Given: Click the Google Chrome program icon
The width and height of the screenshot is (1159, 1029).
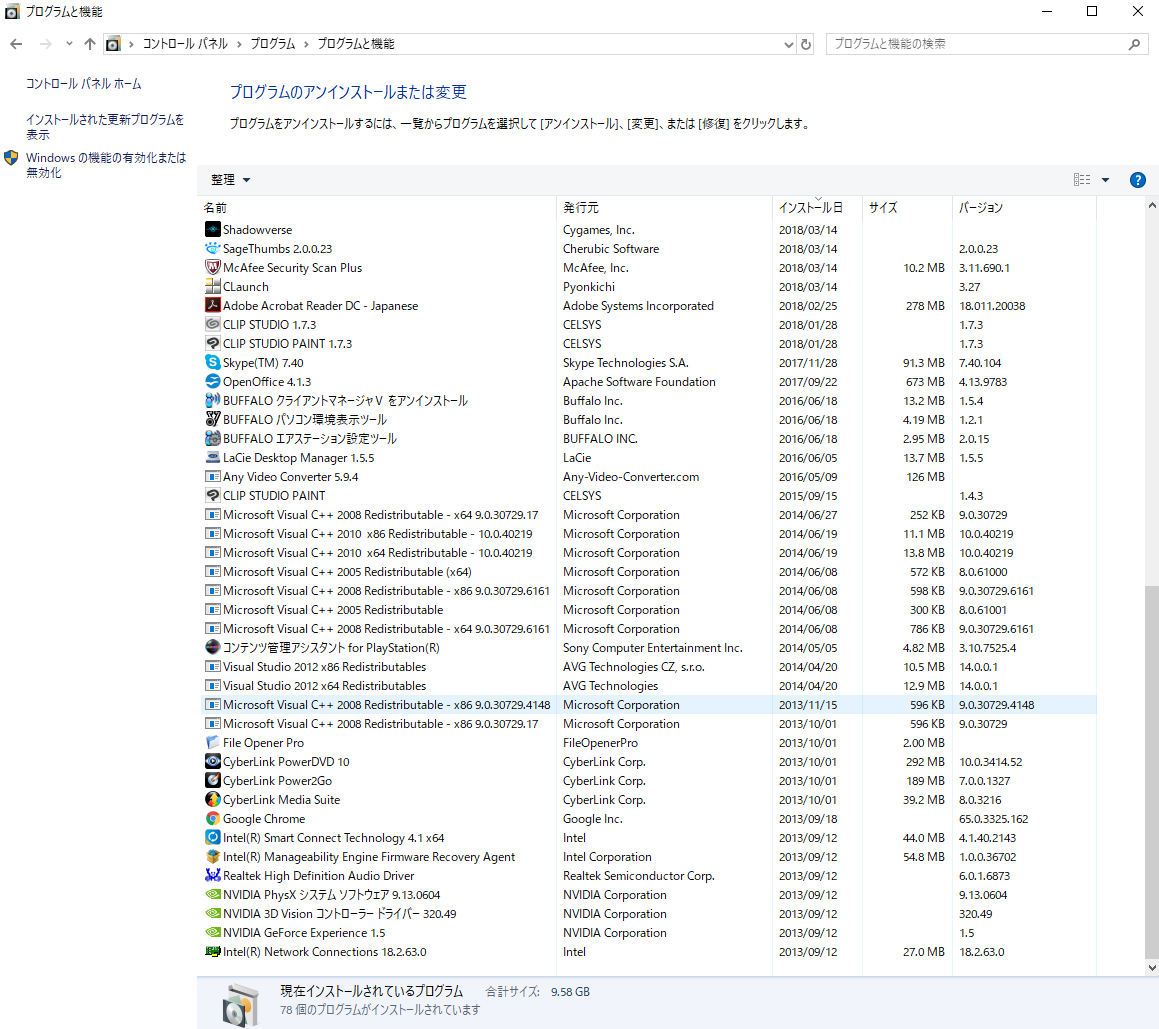Looking at the screenshot, I should [x=212, y=819].
